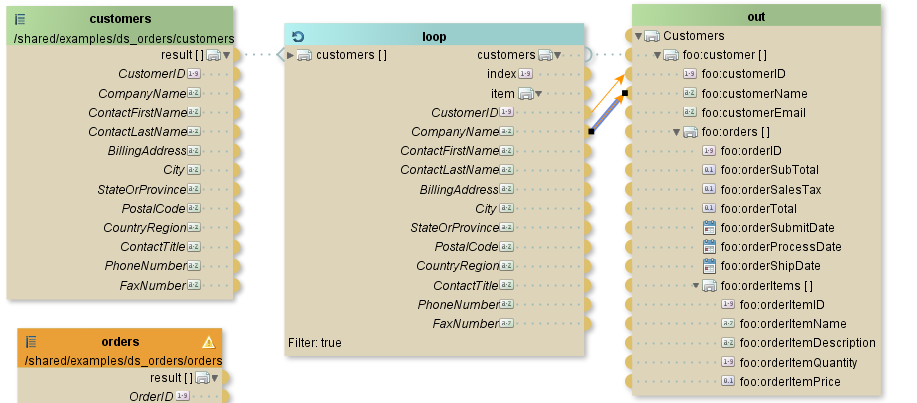Click the decimal icon beside foo:orderItemPrice
Screen dimensions: 917x403
(728, 381)
